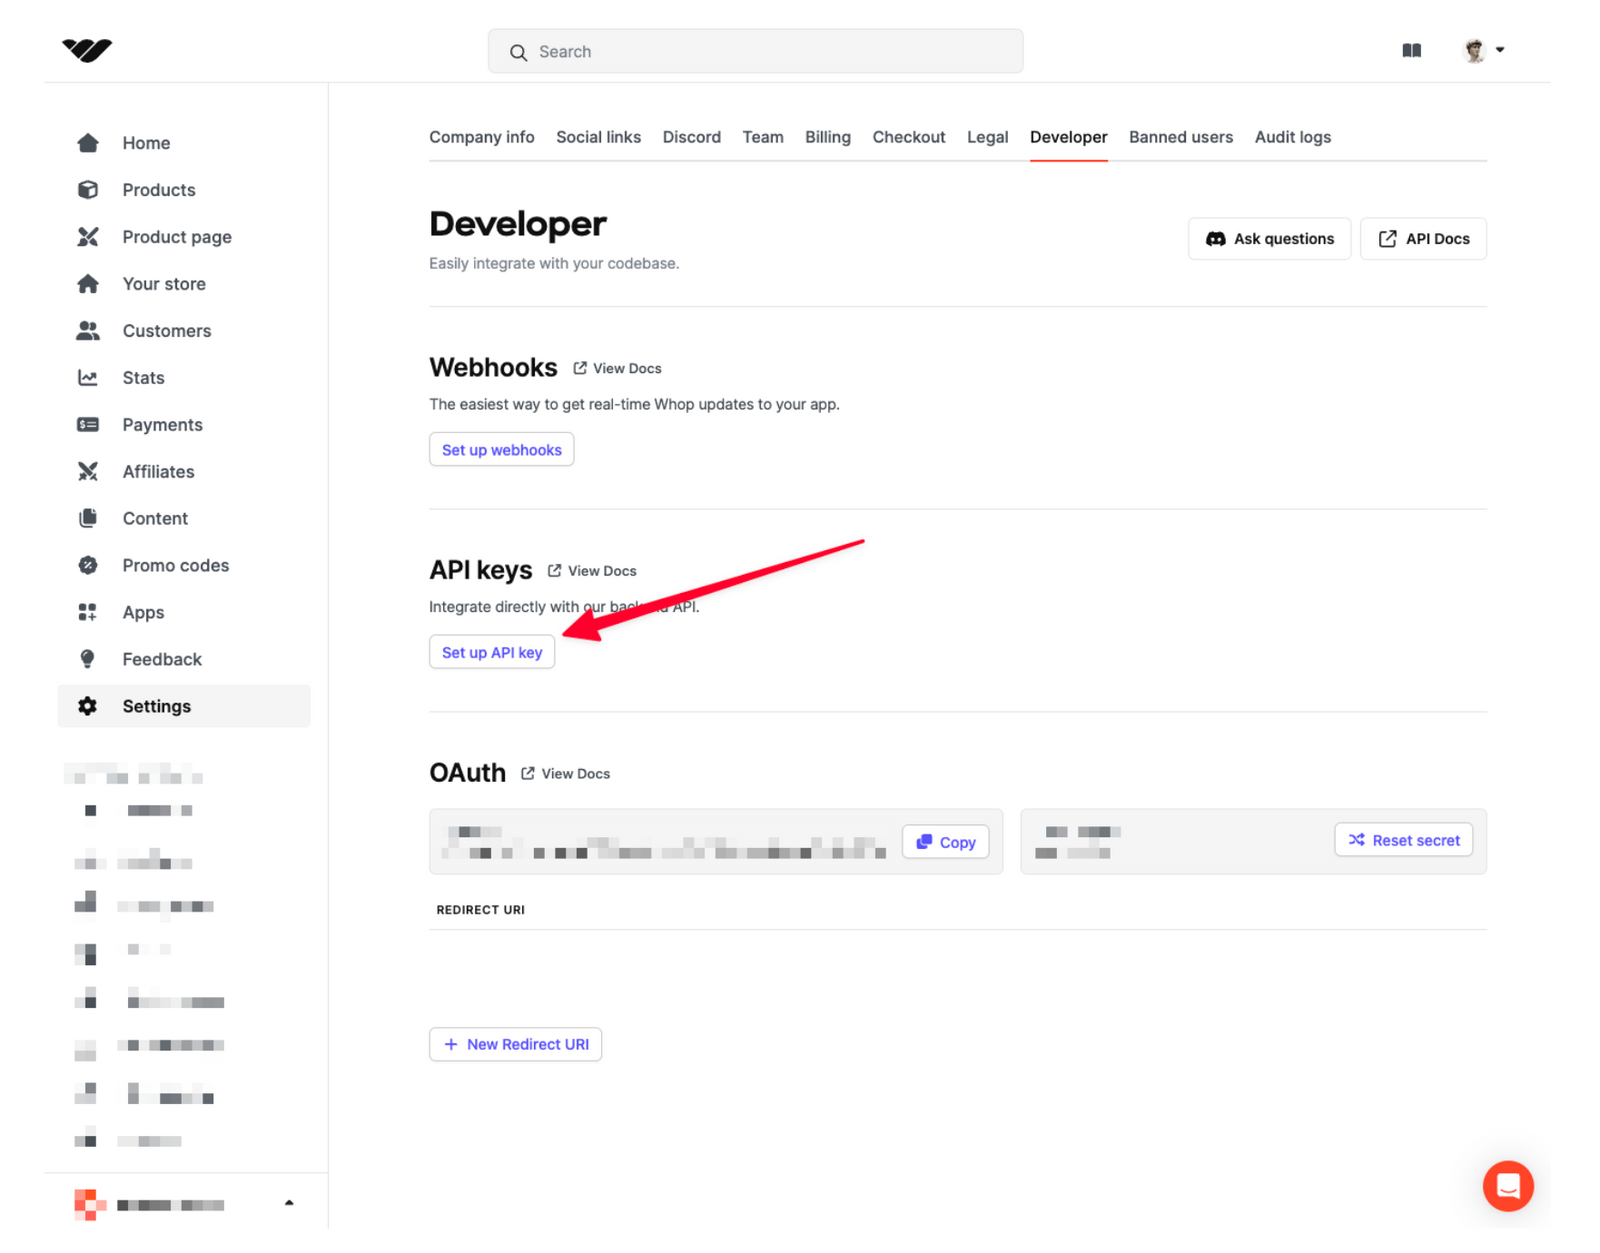Click the Feedback lightbulb icon
This screenshot has width=1600, height=1253.
[88, 660]
